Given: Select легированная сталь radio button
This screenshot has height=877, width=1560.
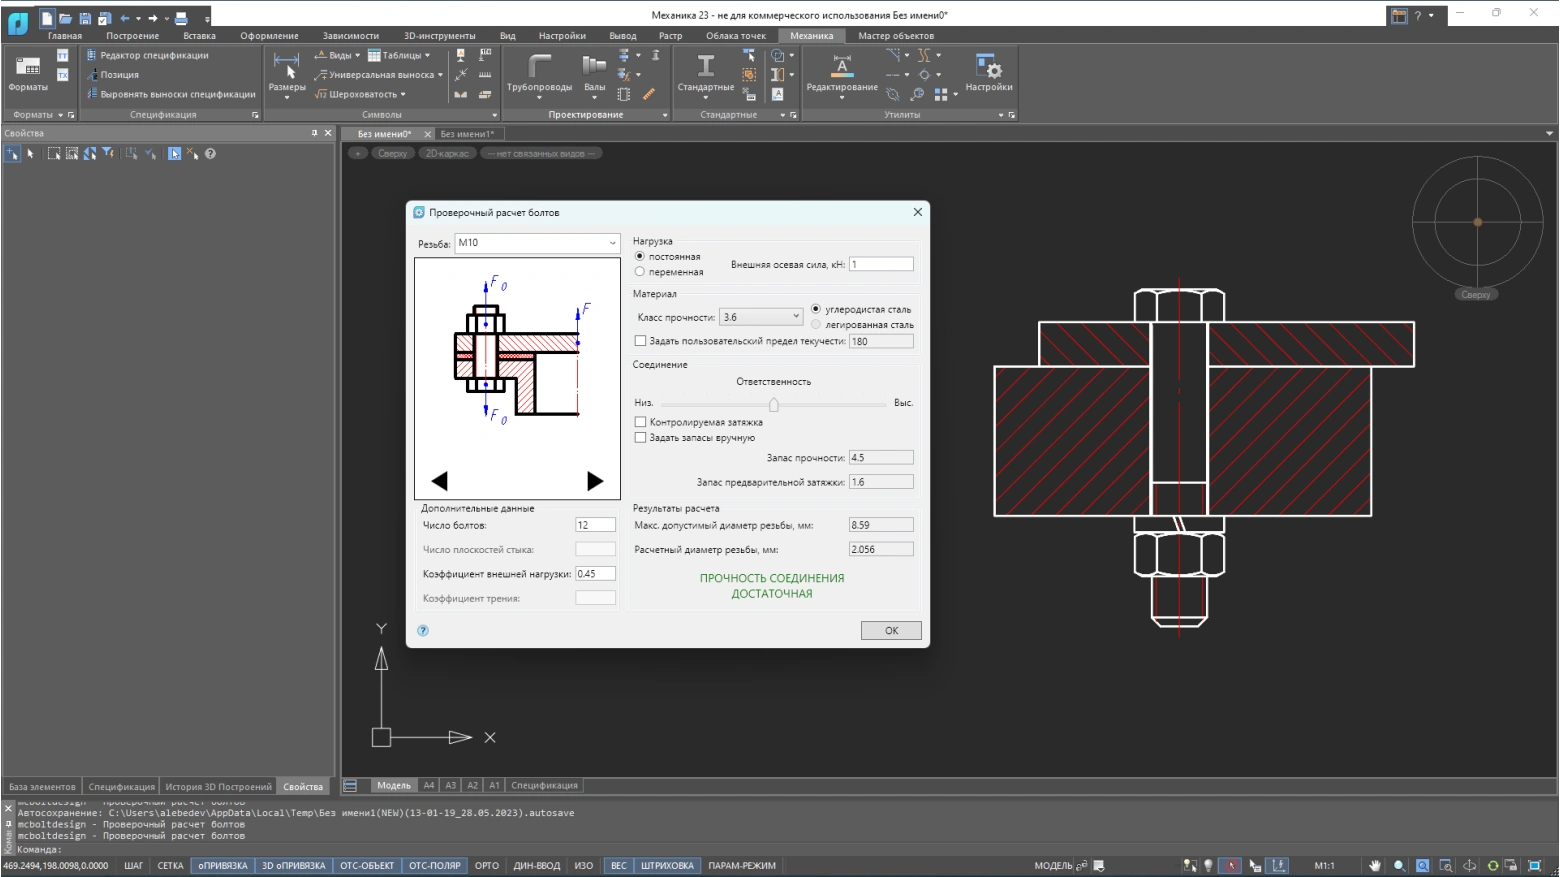Looking at the screenshot, I should point(816,325).
